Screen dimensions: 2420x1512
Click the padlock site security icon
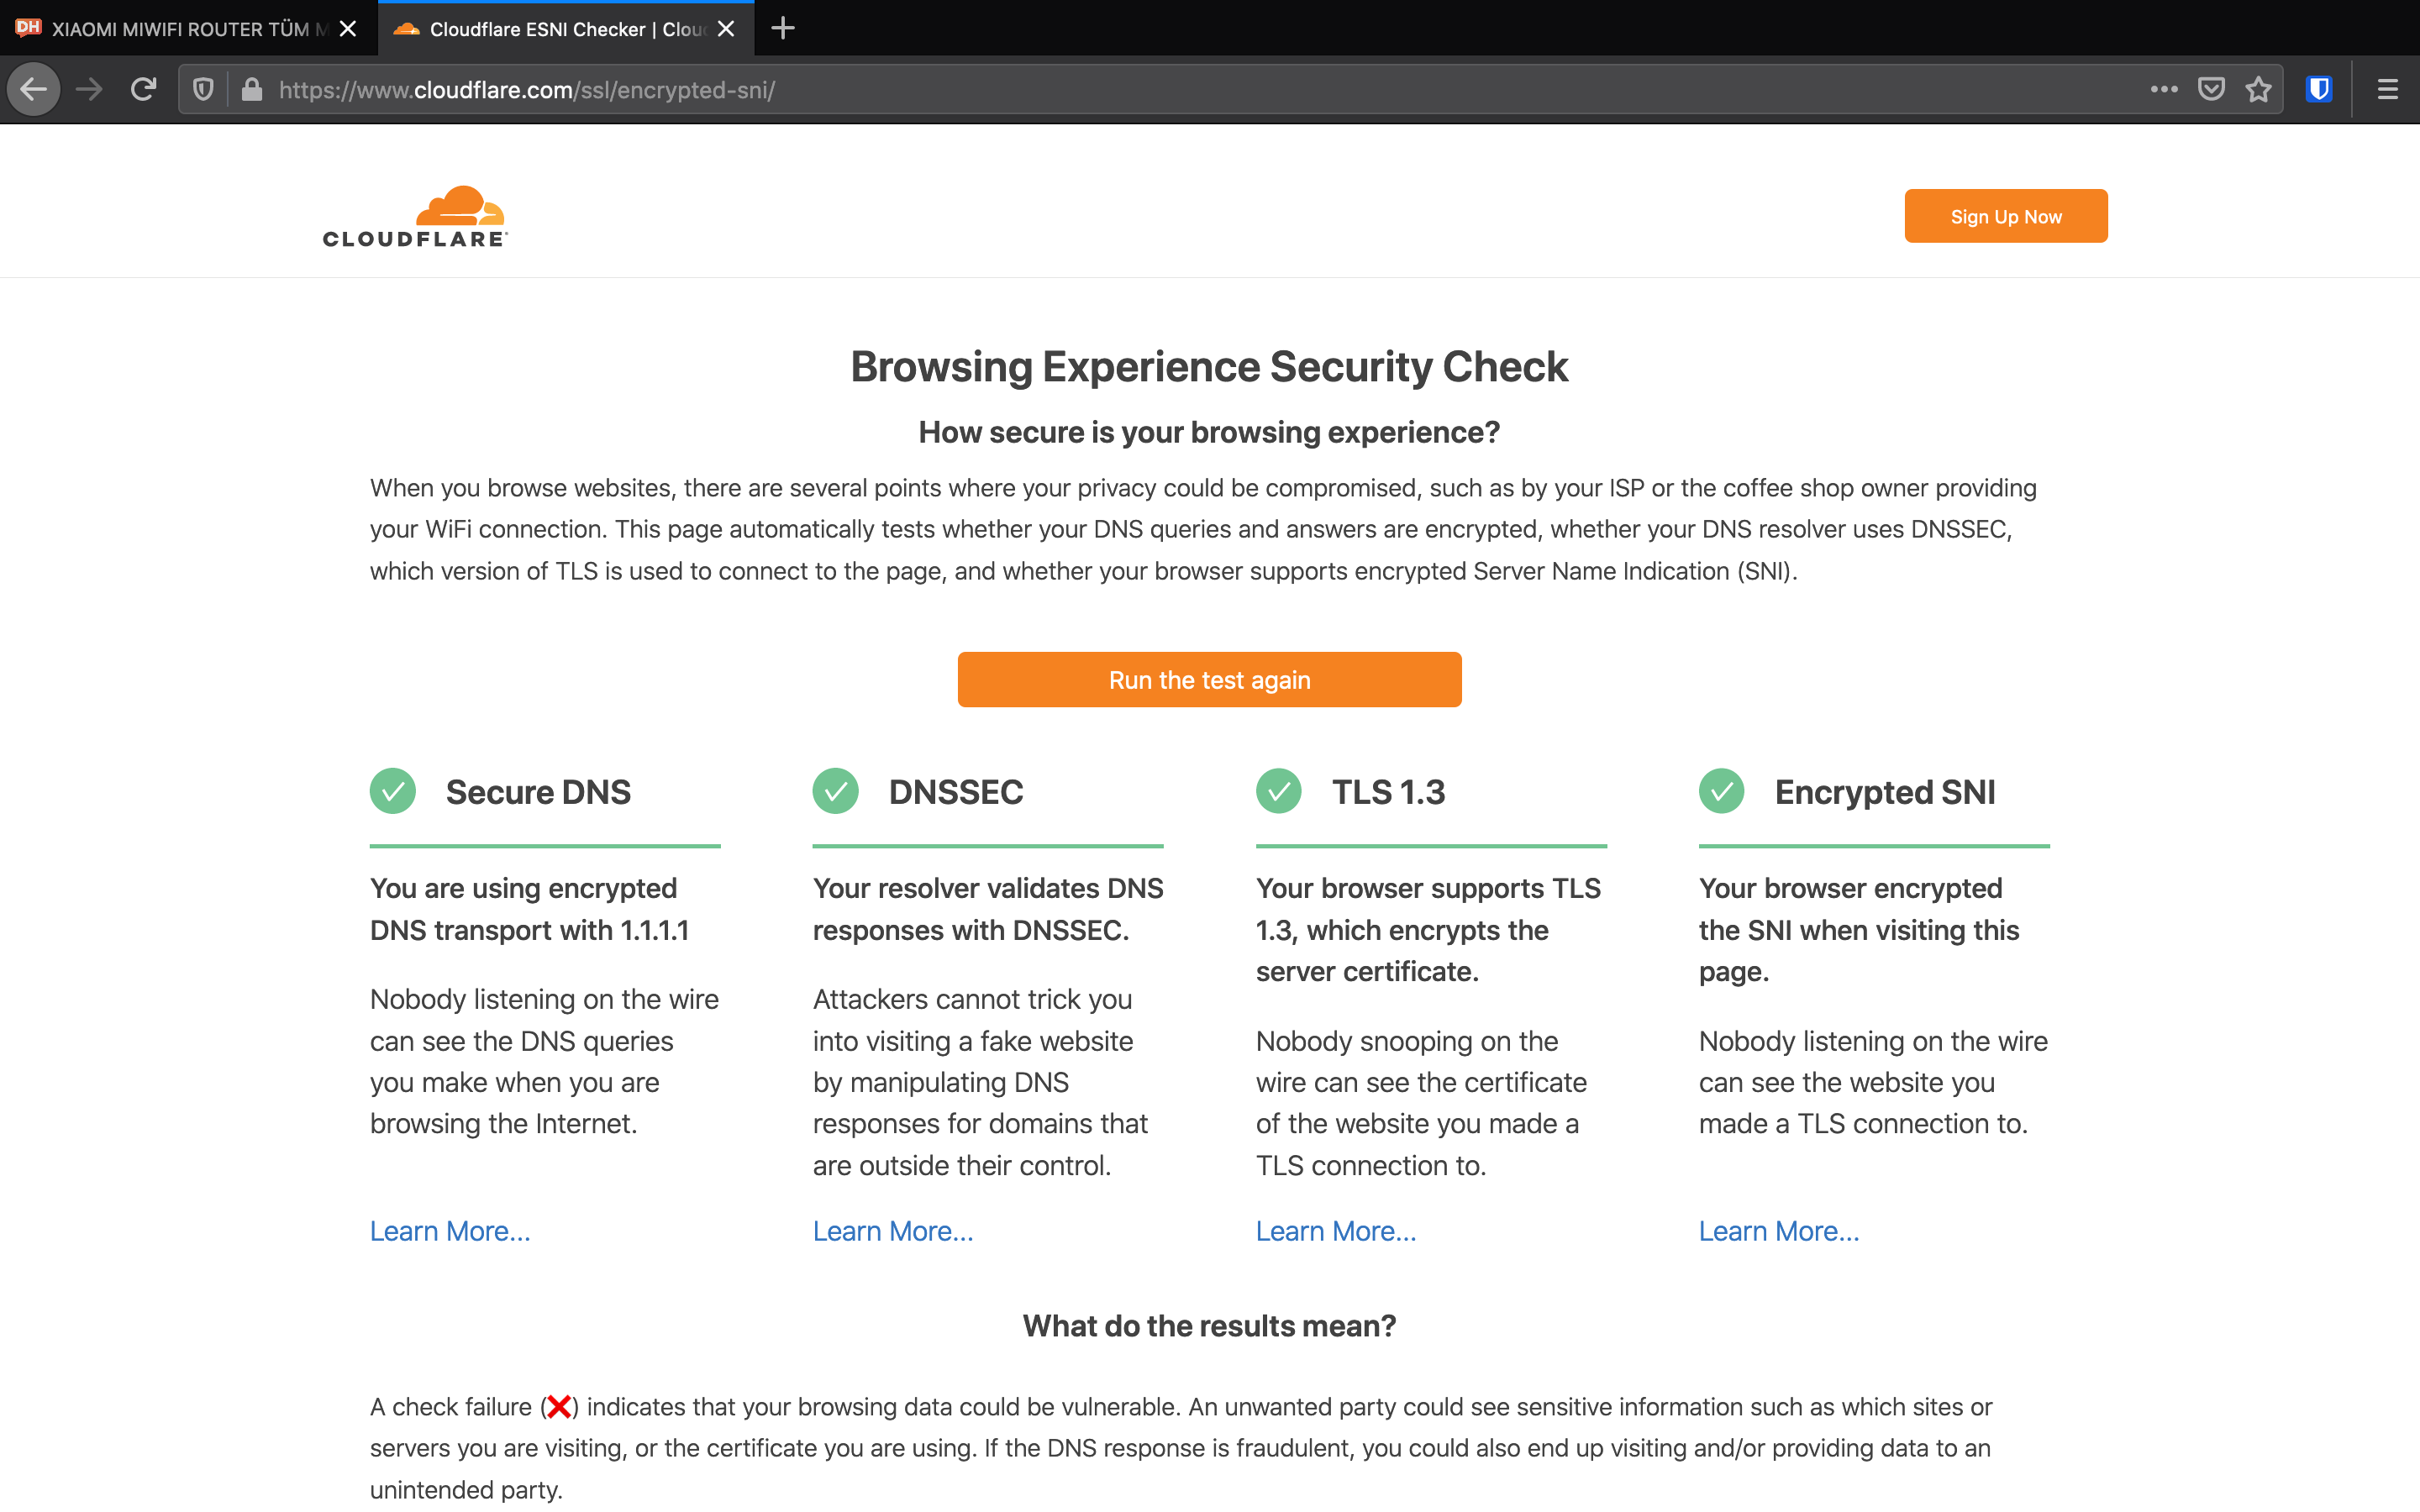tap(252, 90)
